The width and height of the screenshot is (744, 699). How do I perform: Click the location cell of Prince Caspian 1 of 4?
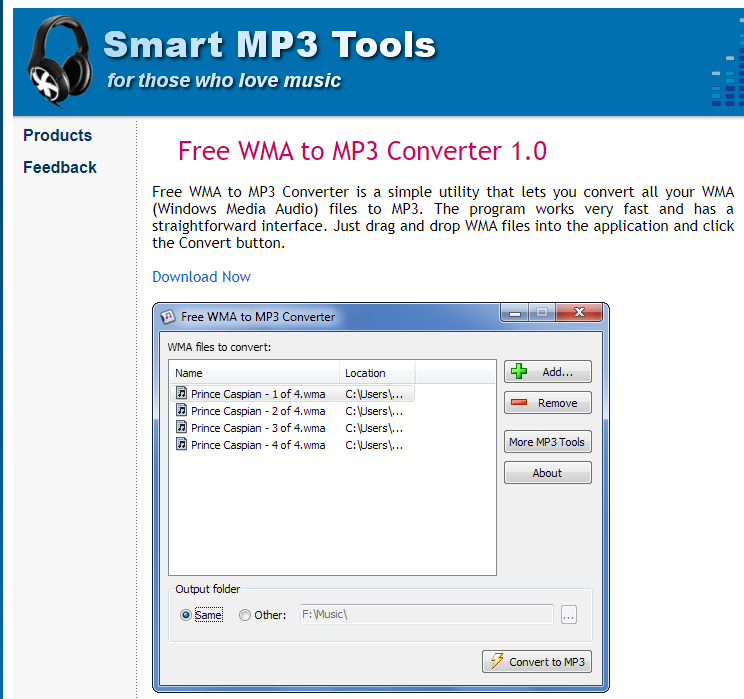click(x=374, y=394)
